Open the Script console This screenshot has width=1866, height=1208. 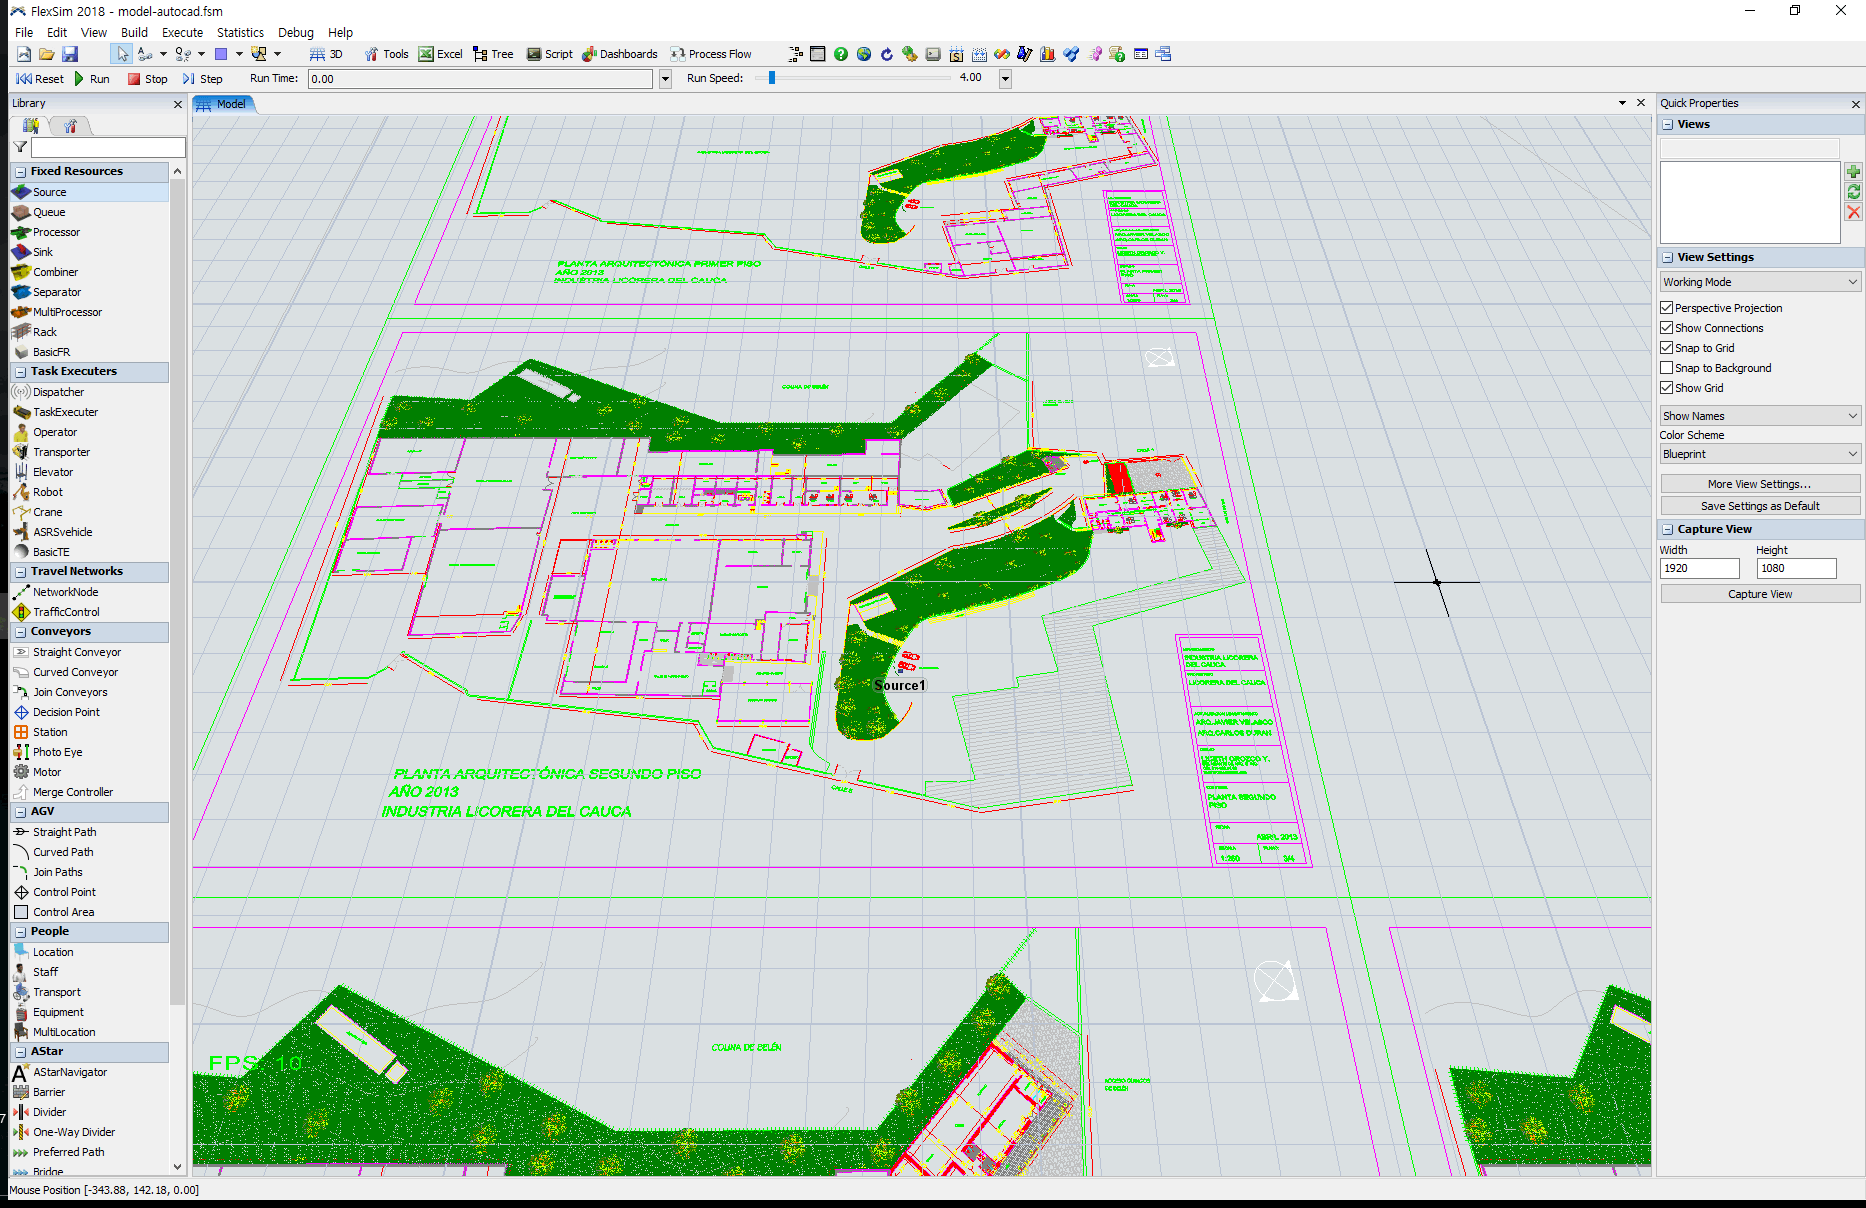coord(549,54)
